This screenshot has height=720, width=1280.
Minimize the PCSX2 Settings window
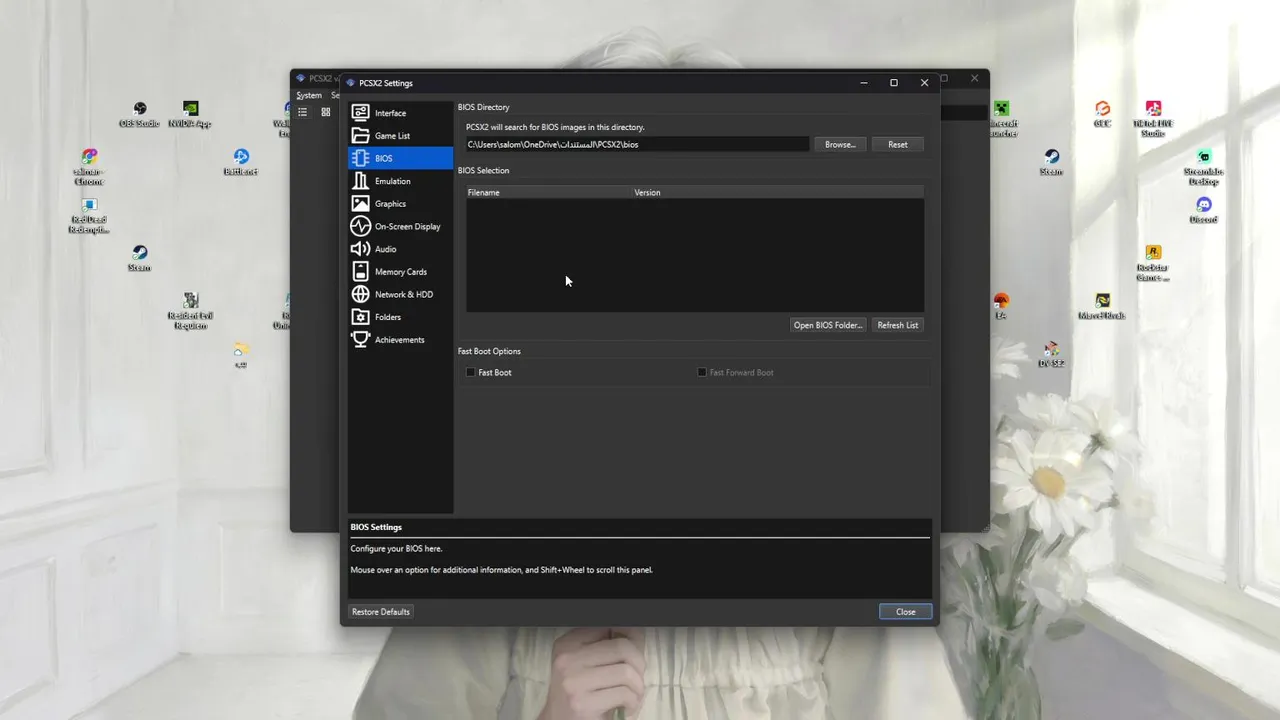click(x=864, y=83)
